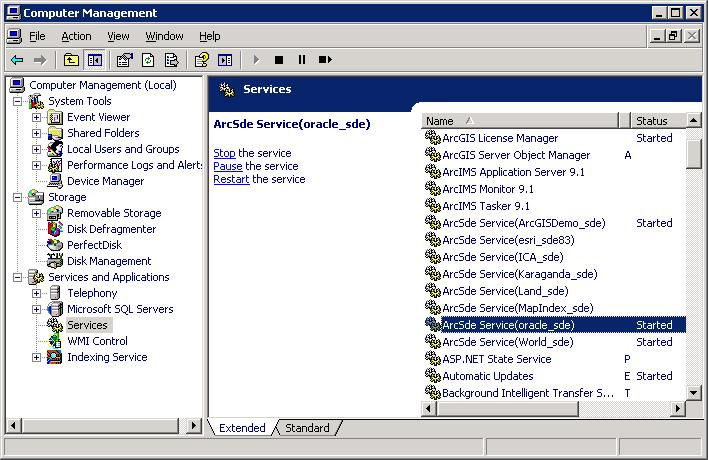Click the Device Manager icon

[x=55, y=181]
